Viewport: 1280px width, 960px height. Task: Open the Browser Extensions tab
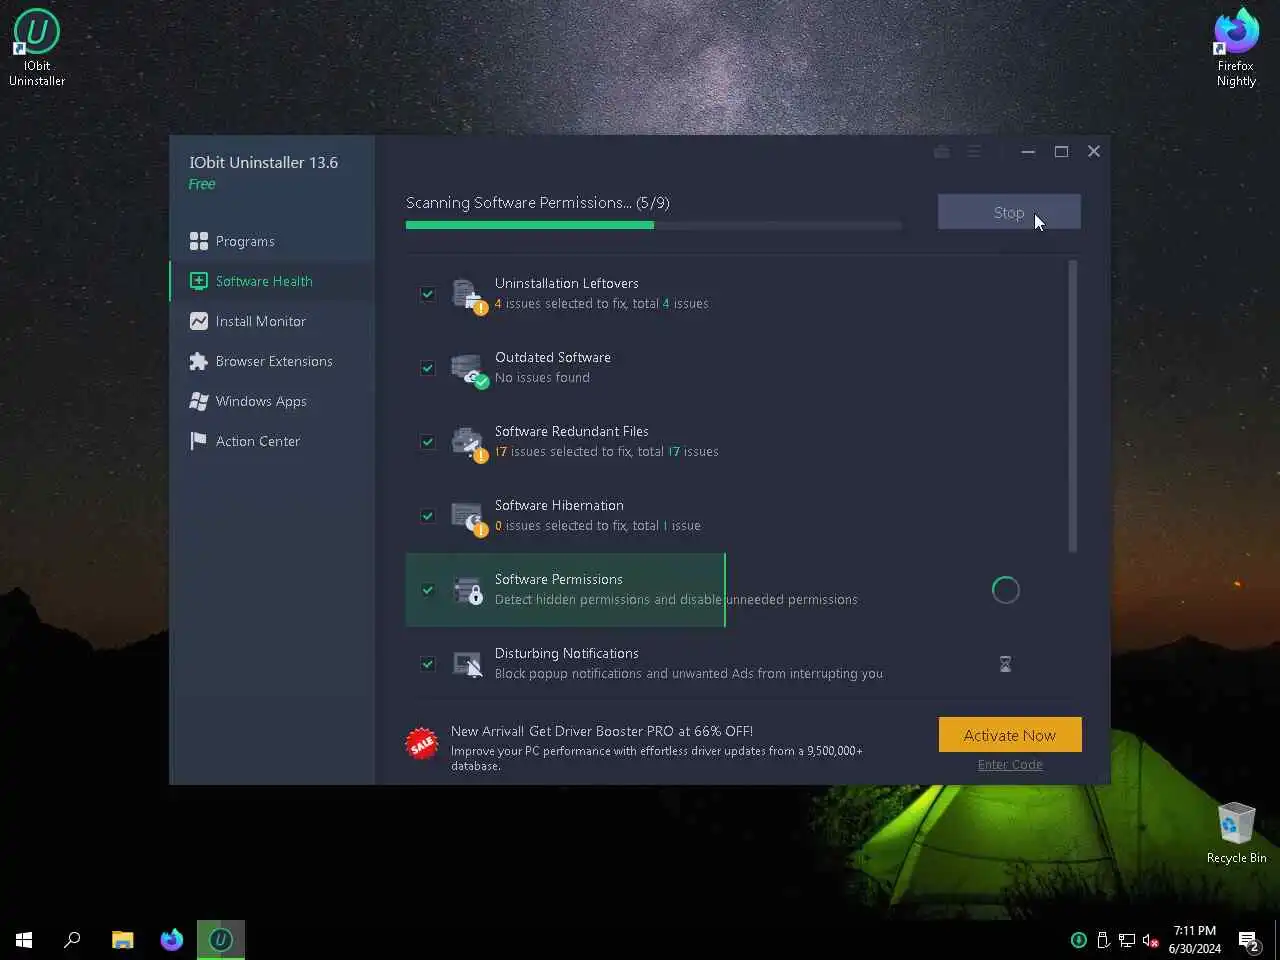[272, 361]
